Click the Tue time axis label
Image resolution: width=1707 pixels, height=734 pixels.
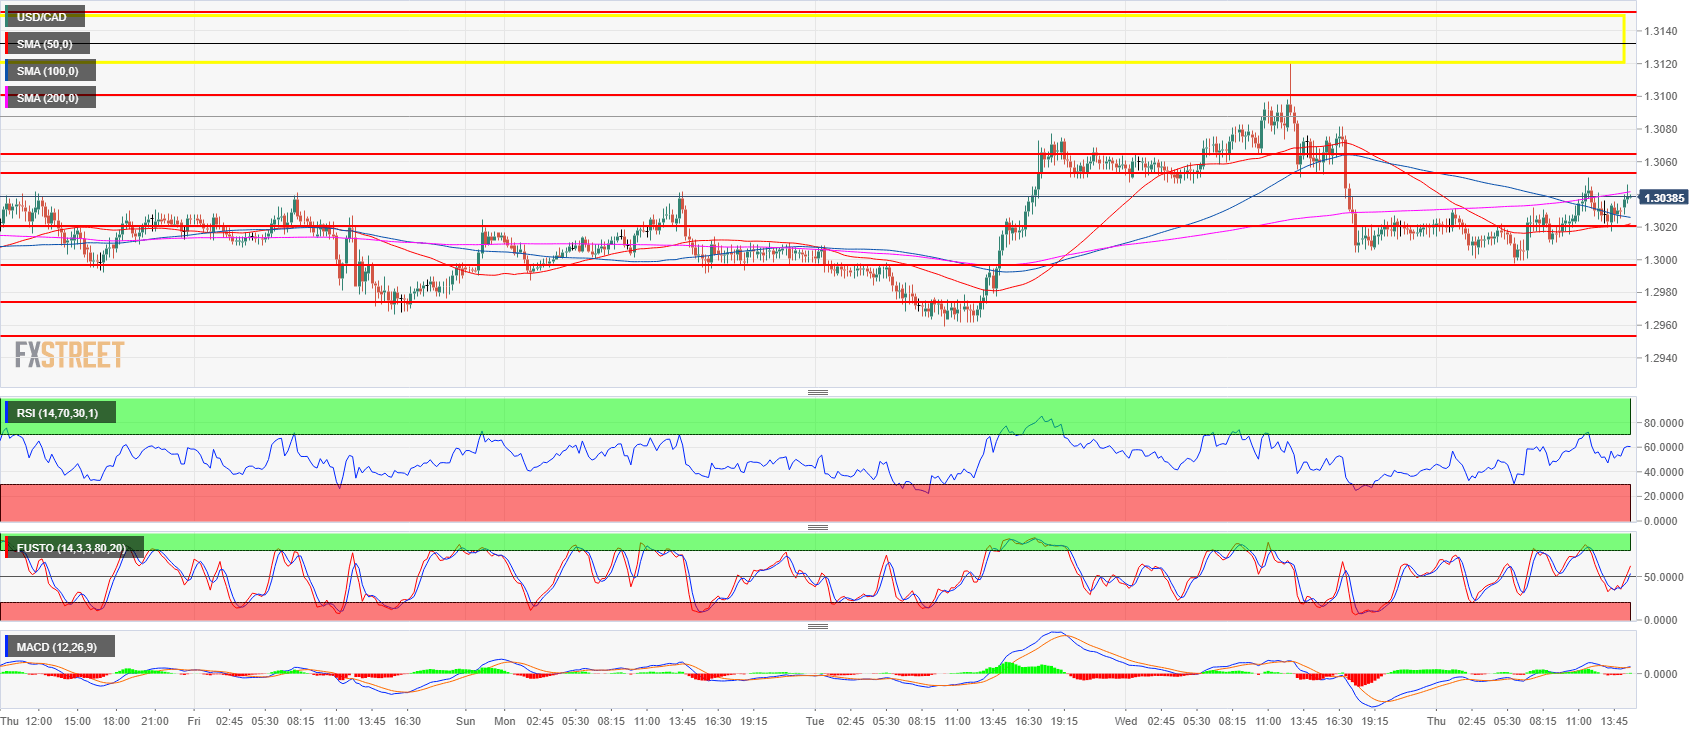(815, 721)
